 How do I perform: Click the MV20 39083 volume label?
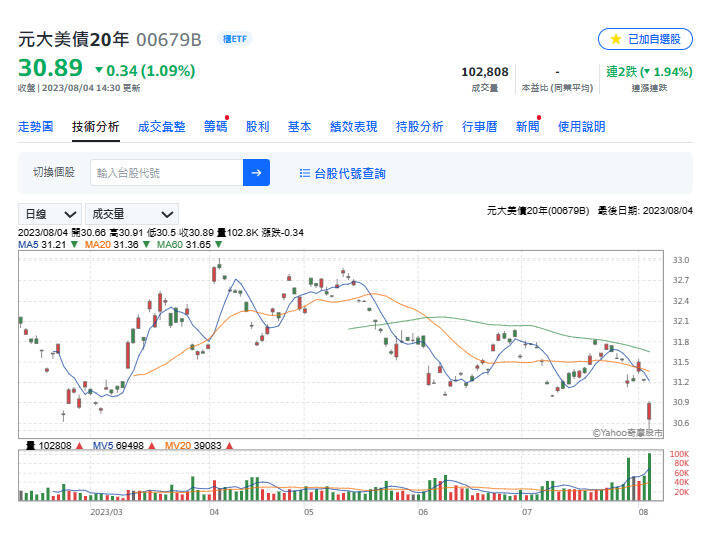click(x=198, y=445)
